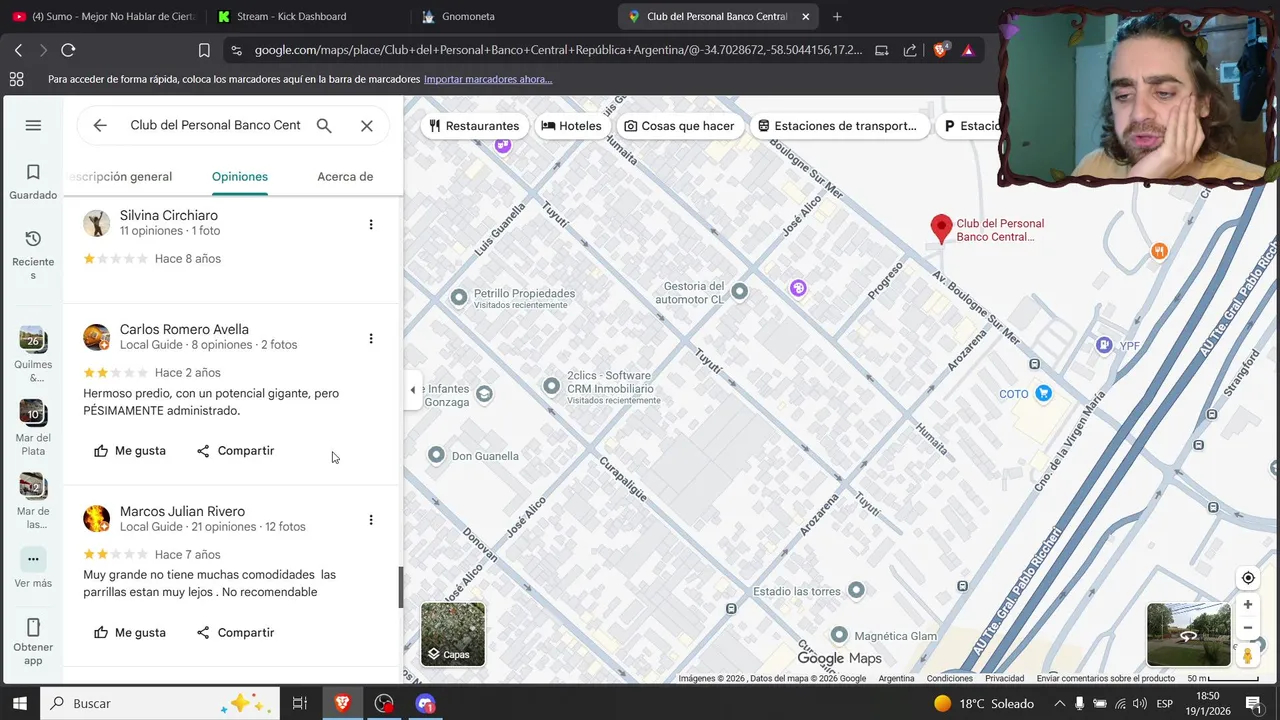The height and width of the screenshot is (720, 1280).
Task: Switch map layers with the Capas thumbnail
Action: [453, 633]
